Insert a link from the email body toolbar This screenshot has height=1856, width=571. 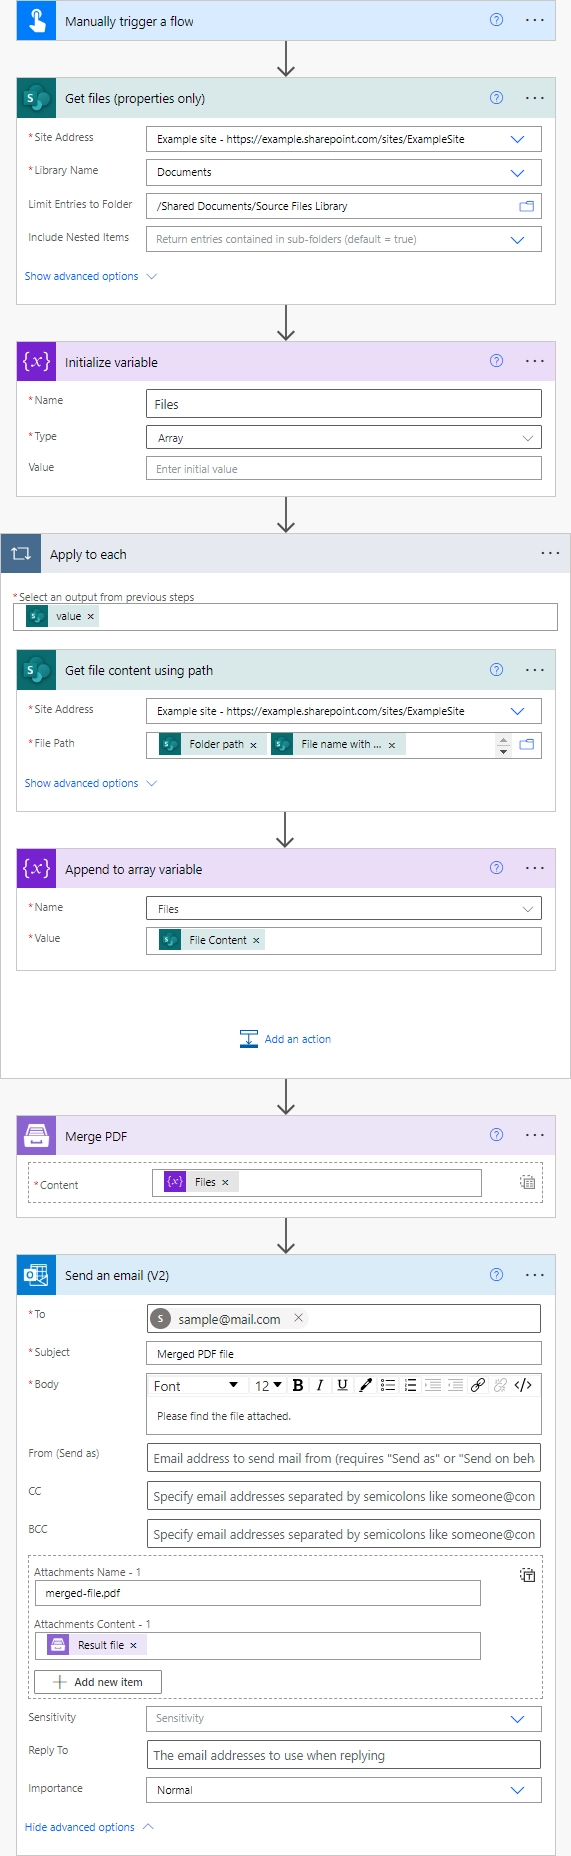point(478,1385)
